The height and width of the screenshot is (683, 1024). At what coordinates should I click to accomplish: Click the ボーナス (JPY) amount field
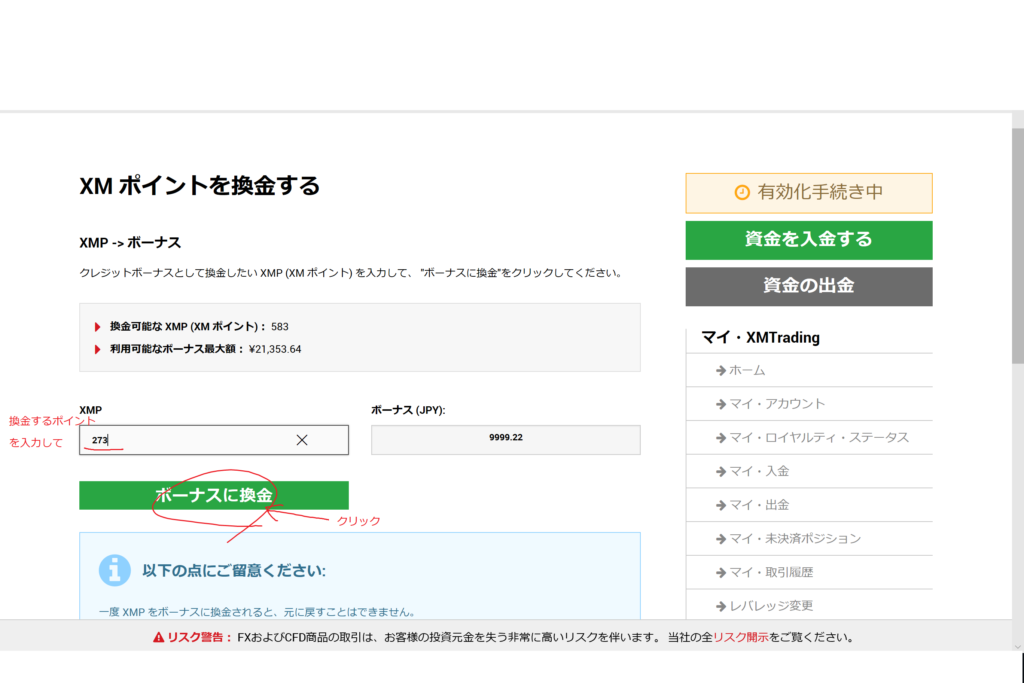click(x=505, y=440)
